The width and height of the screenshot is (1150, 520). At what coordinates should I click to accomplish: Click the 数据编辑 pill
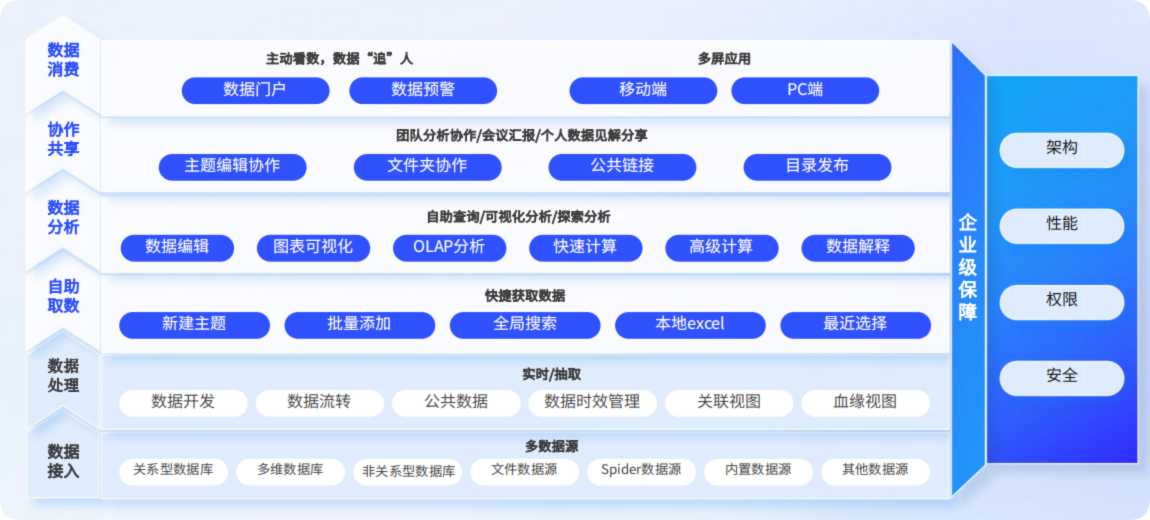[177, 248]
